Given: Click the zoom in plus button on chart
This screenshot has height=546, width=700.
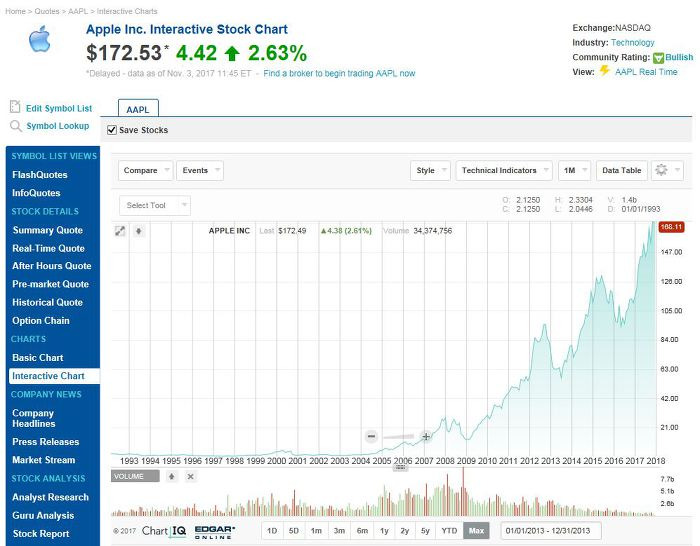Looking at the screenshot, I should point(426,436).
